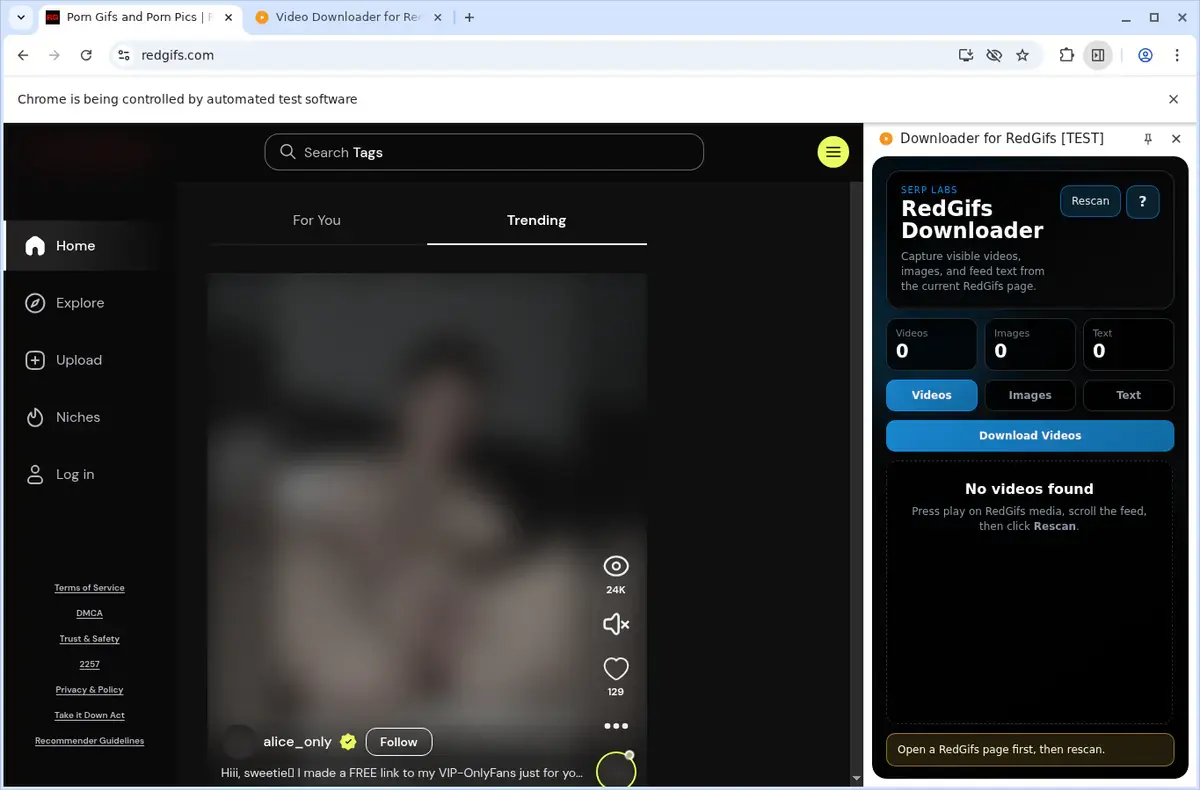Image resolution: width=1200 pixels, height=790 pixels.
Task: Click the search magnifier icon
Action: click(288, 152)
